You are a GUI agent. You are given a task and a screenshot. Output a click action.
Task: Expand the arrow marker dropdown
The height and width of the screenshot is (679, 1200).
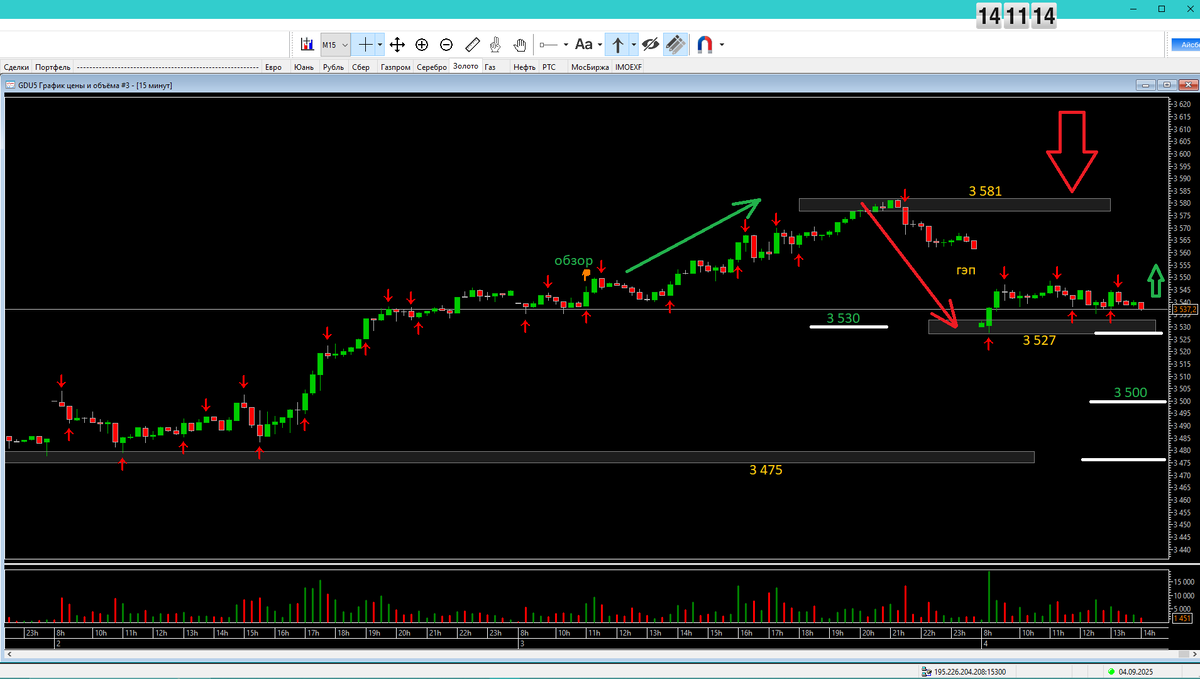[633, 45]
